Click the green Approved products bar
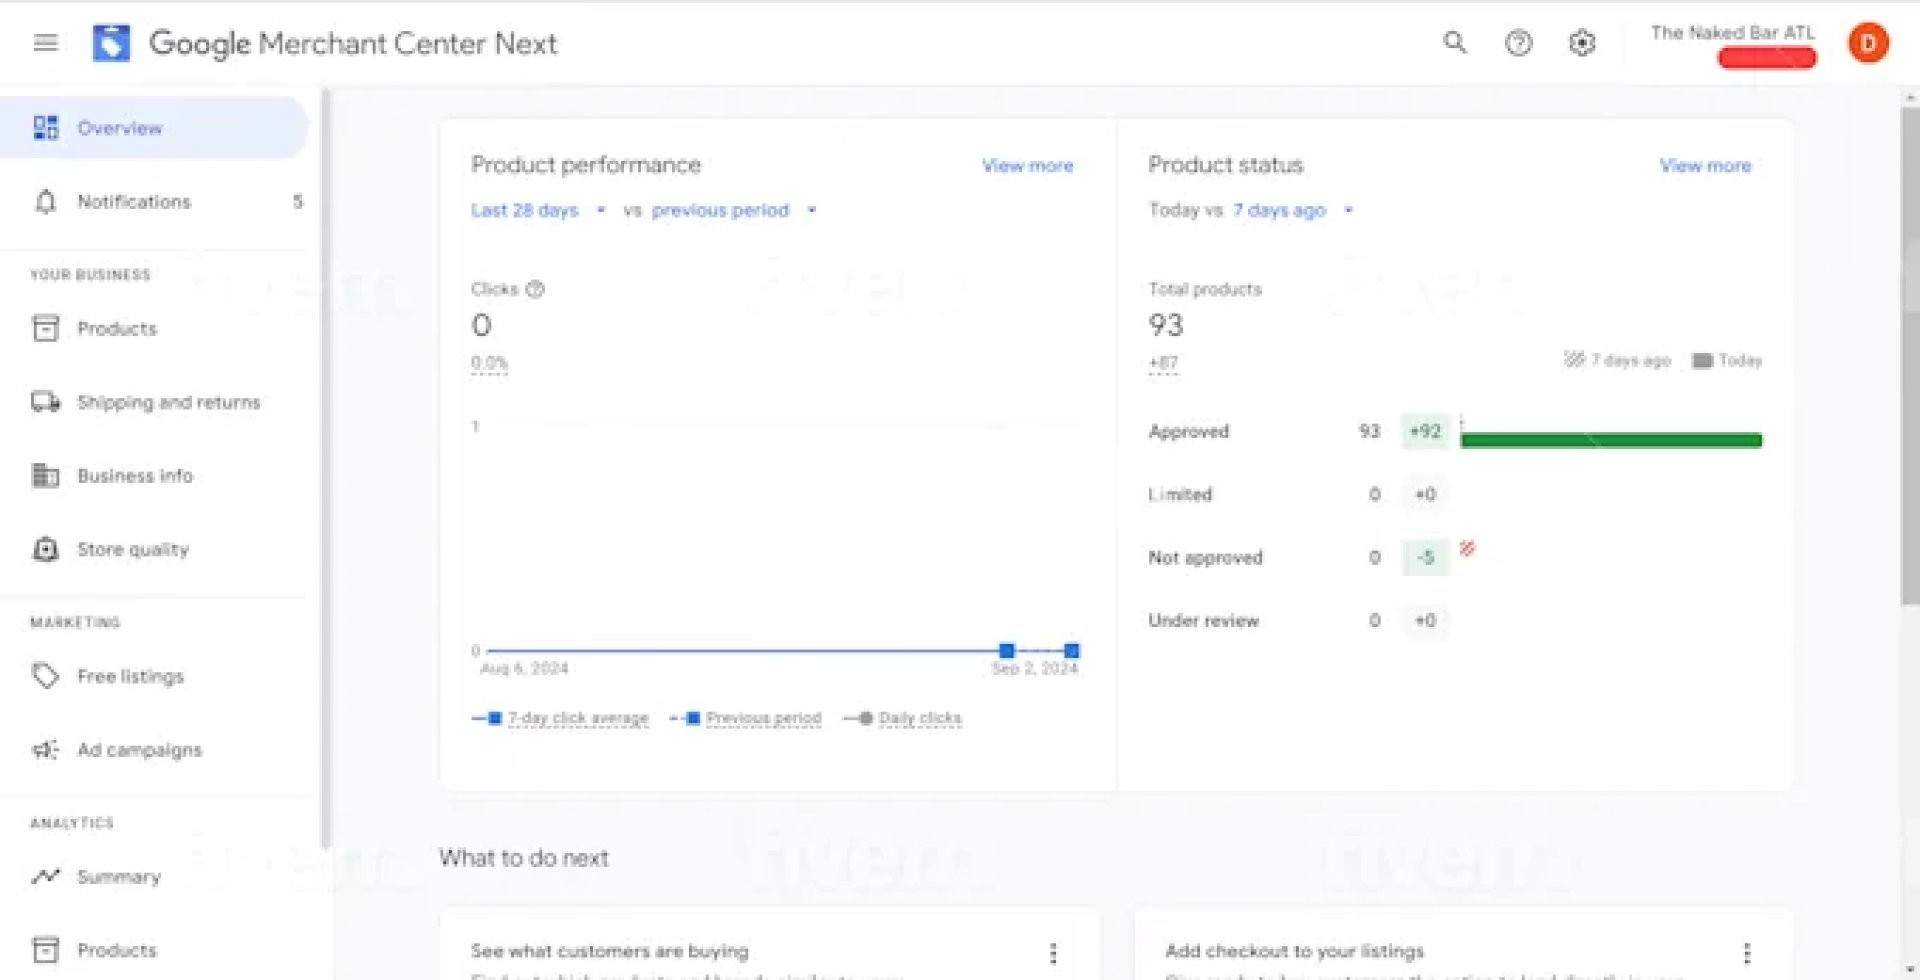 pos(1610,440)
